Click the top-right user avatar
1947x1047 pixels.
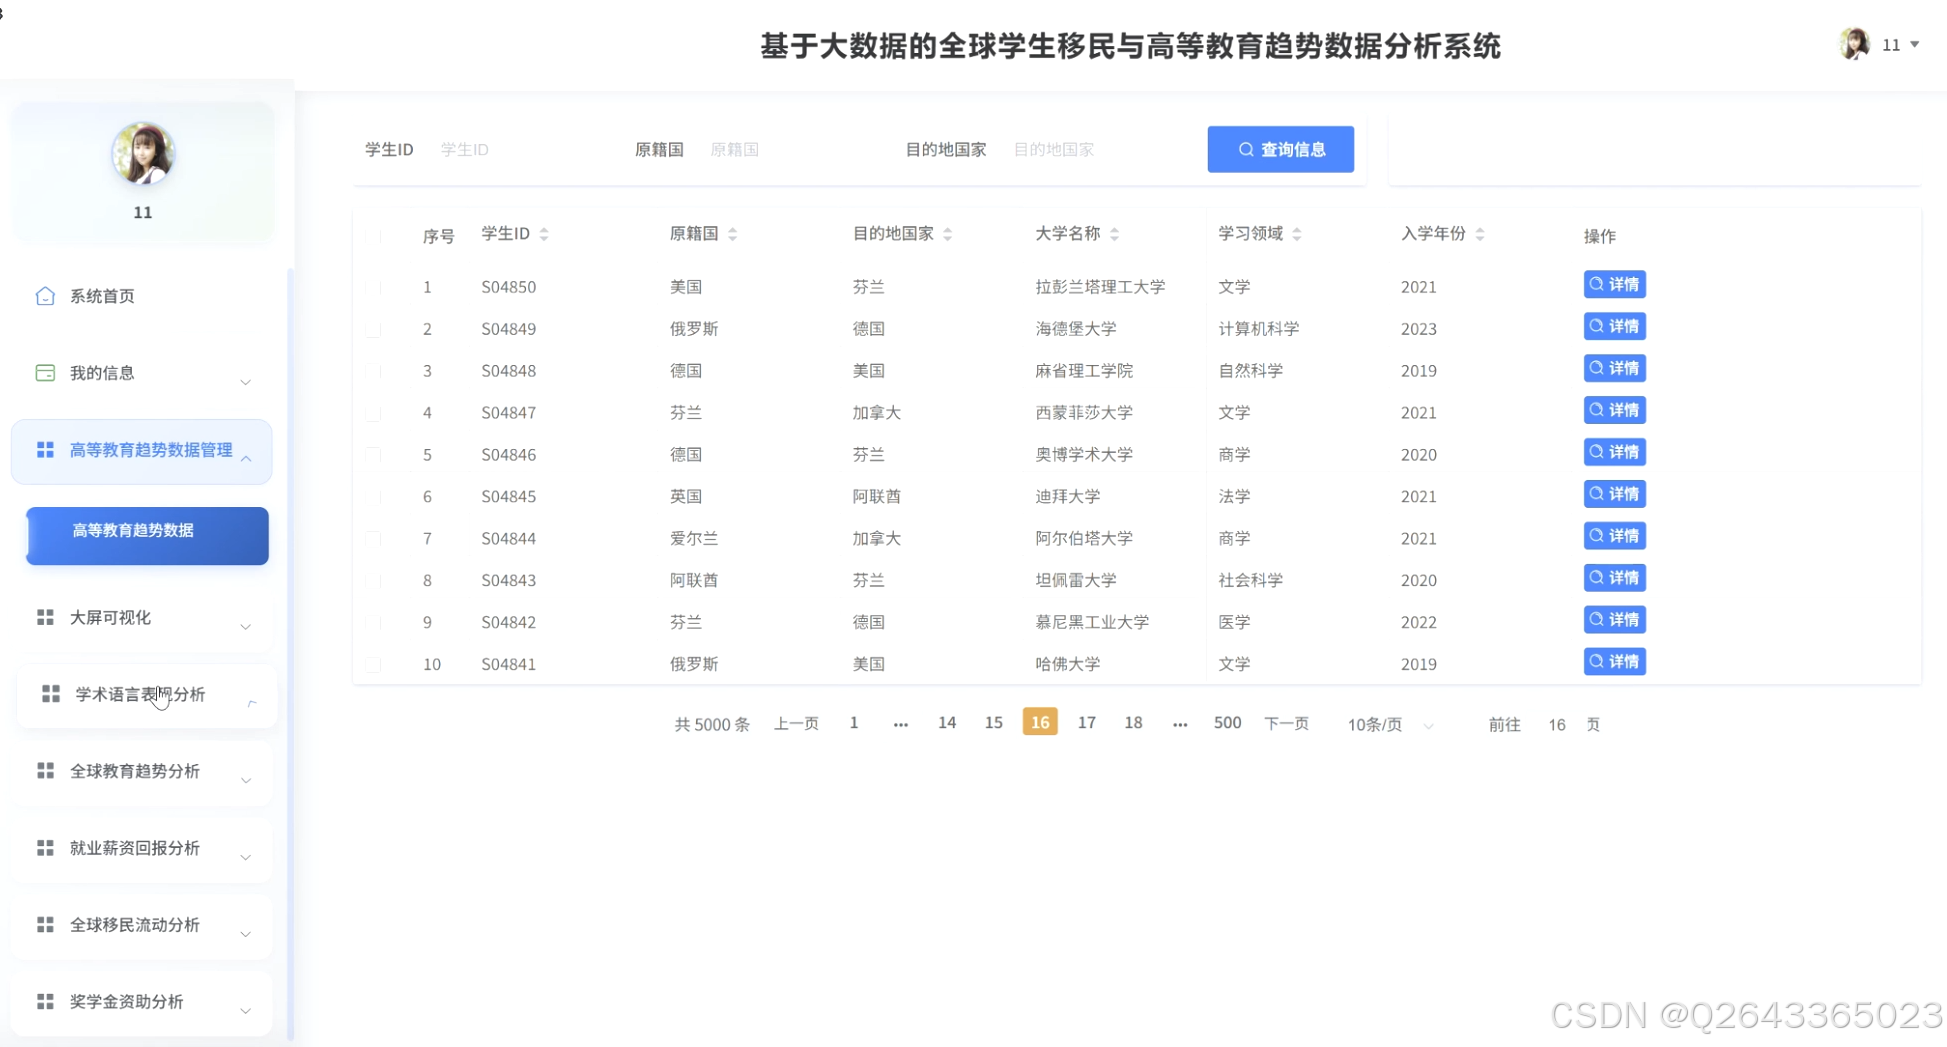pos(1855,44)
